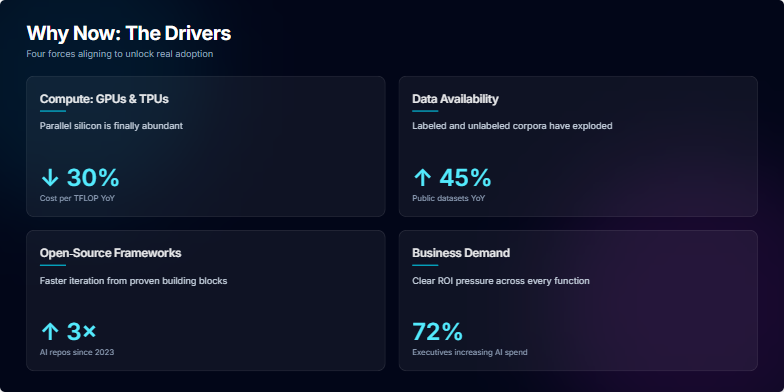Click the 'Executives increasing AI spend' caption
Viewport: 784px width, 392px height.
tap(470, 352)
